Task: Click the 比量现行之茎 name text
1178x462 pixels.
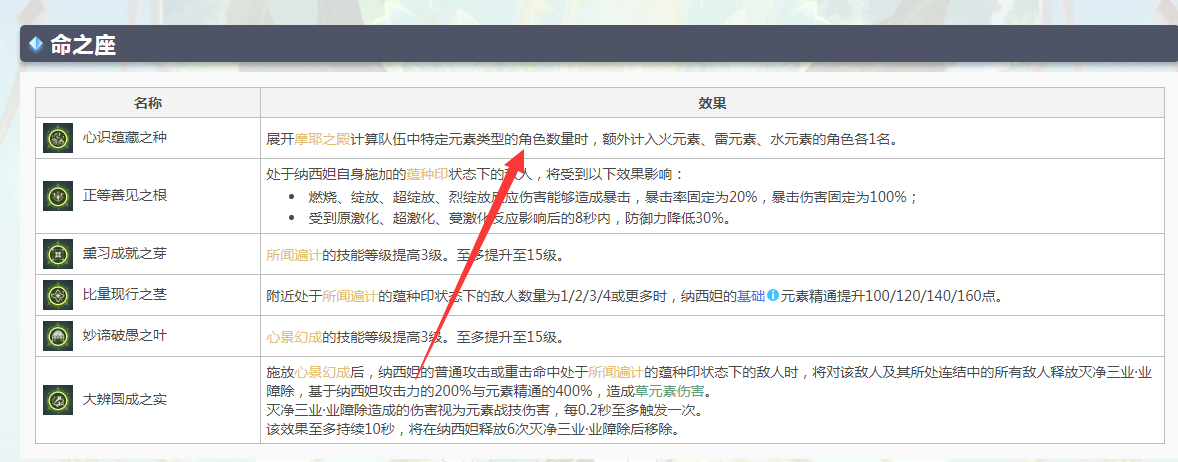Action: tap(125, 296)
